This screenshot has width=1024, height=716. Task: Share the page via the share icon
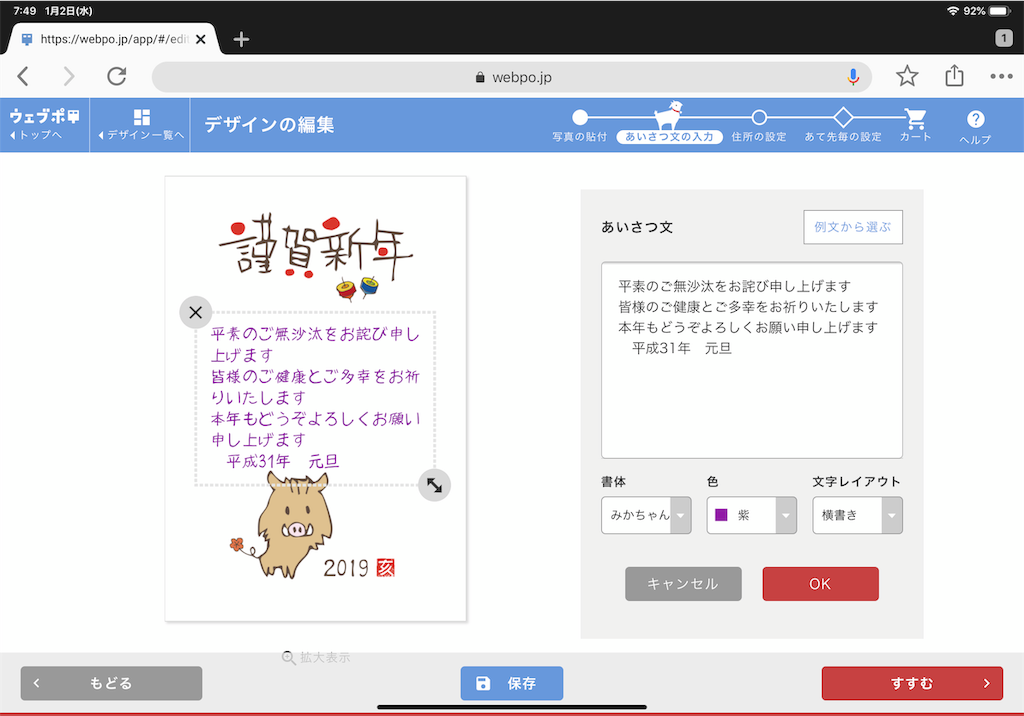click(953, 75)
